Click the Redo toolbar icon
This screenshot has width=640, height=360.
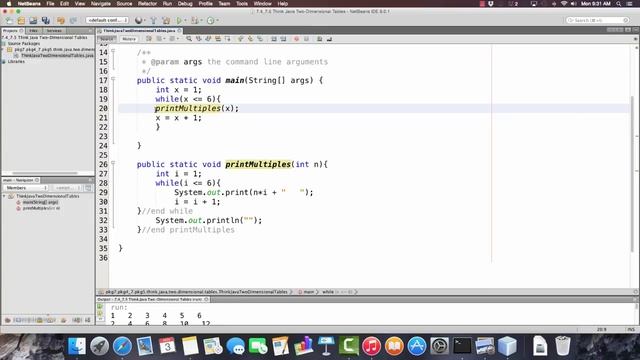(73, 20)
